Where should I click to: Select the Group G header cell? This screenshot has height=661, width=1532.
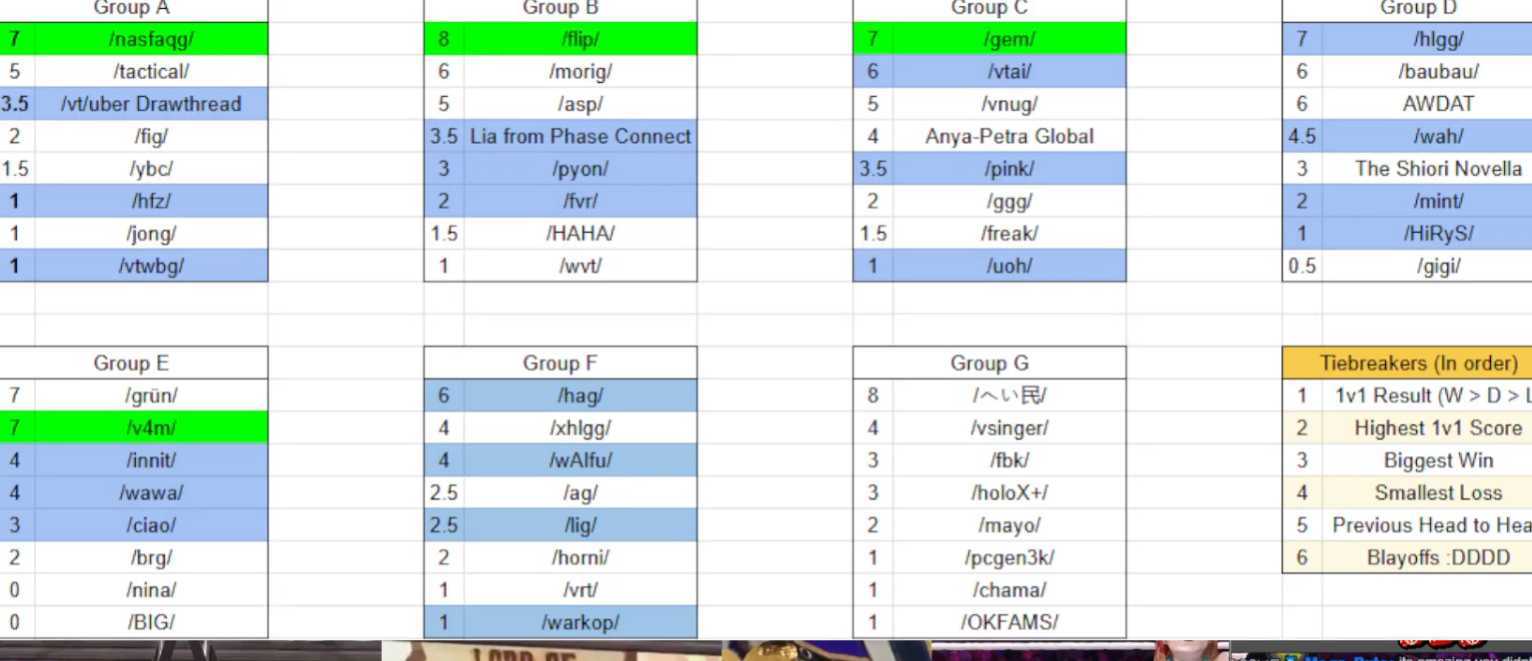[989, 363]
